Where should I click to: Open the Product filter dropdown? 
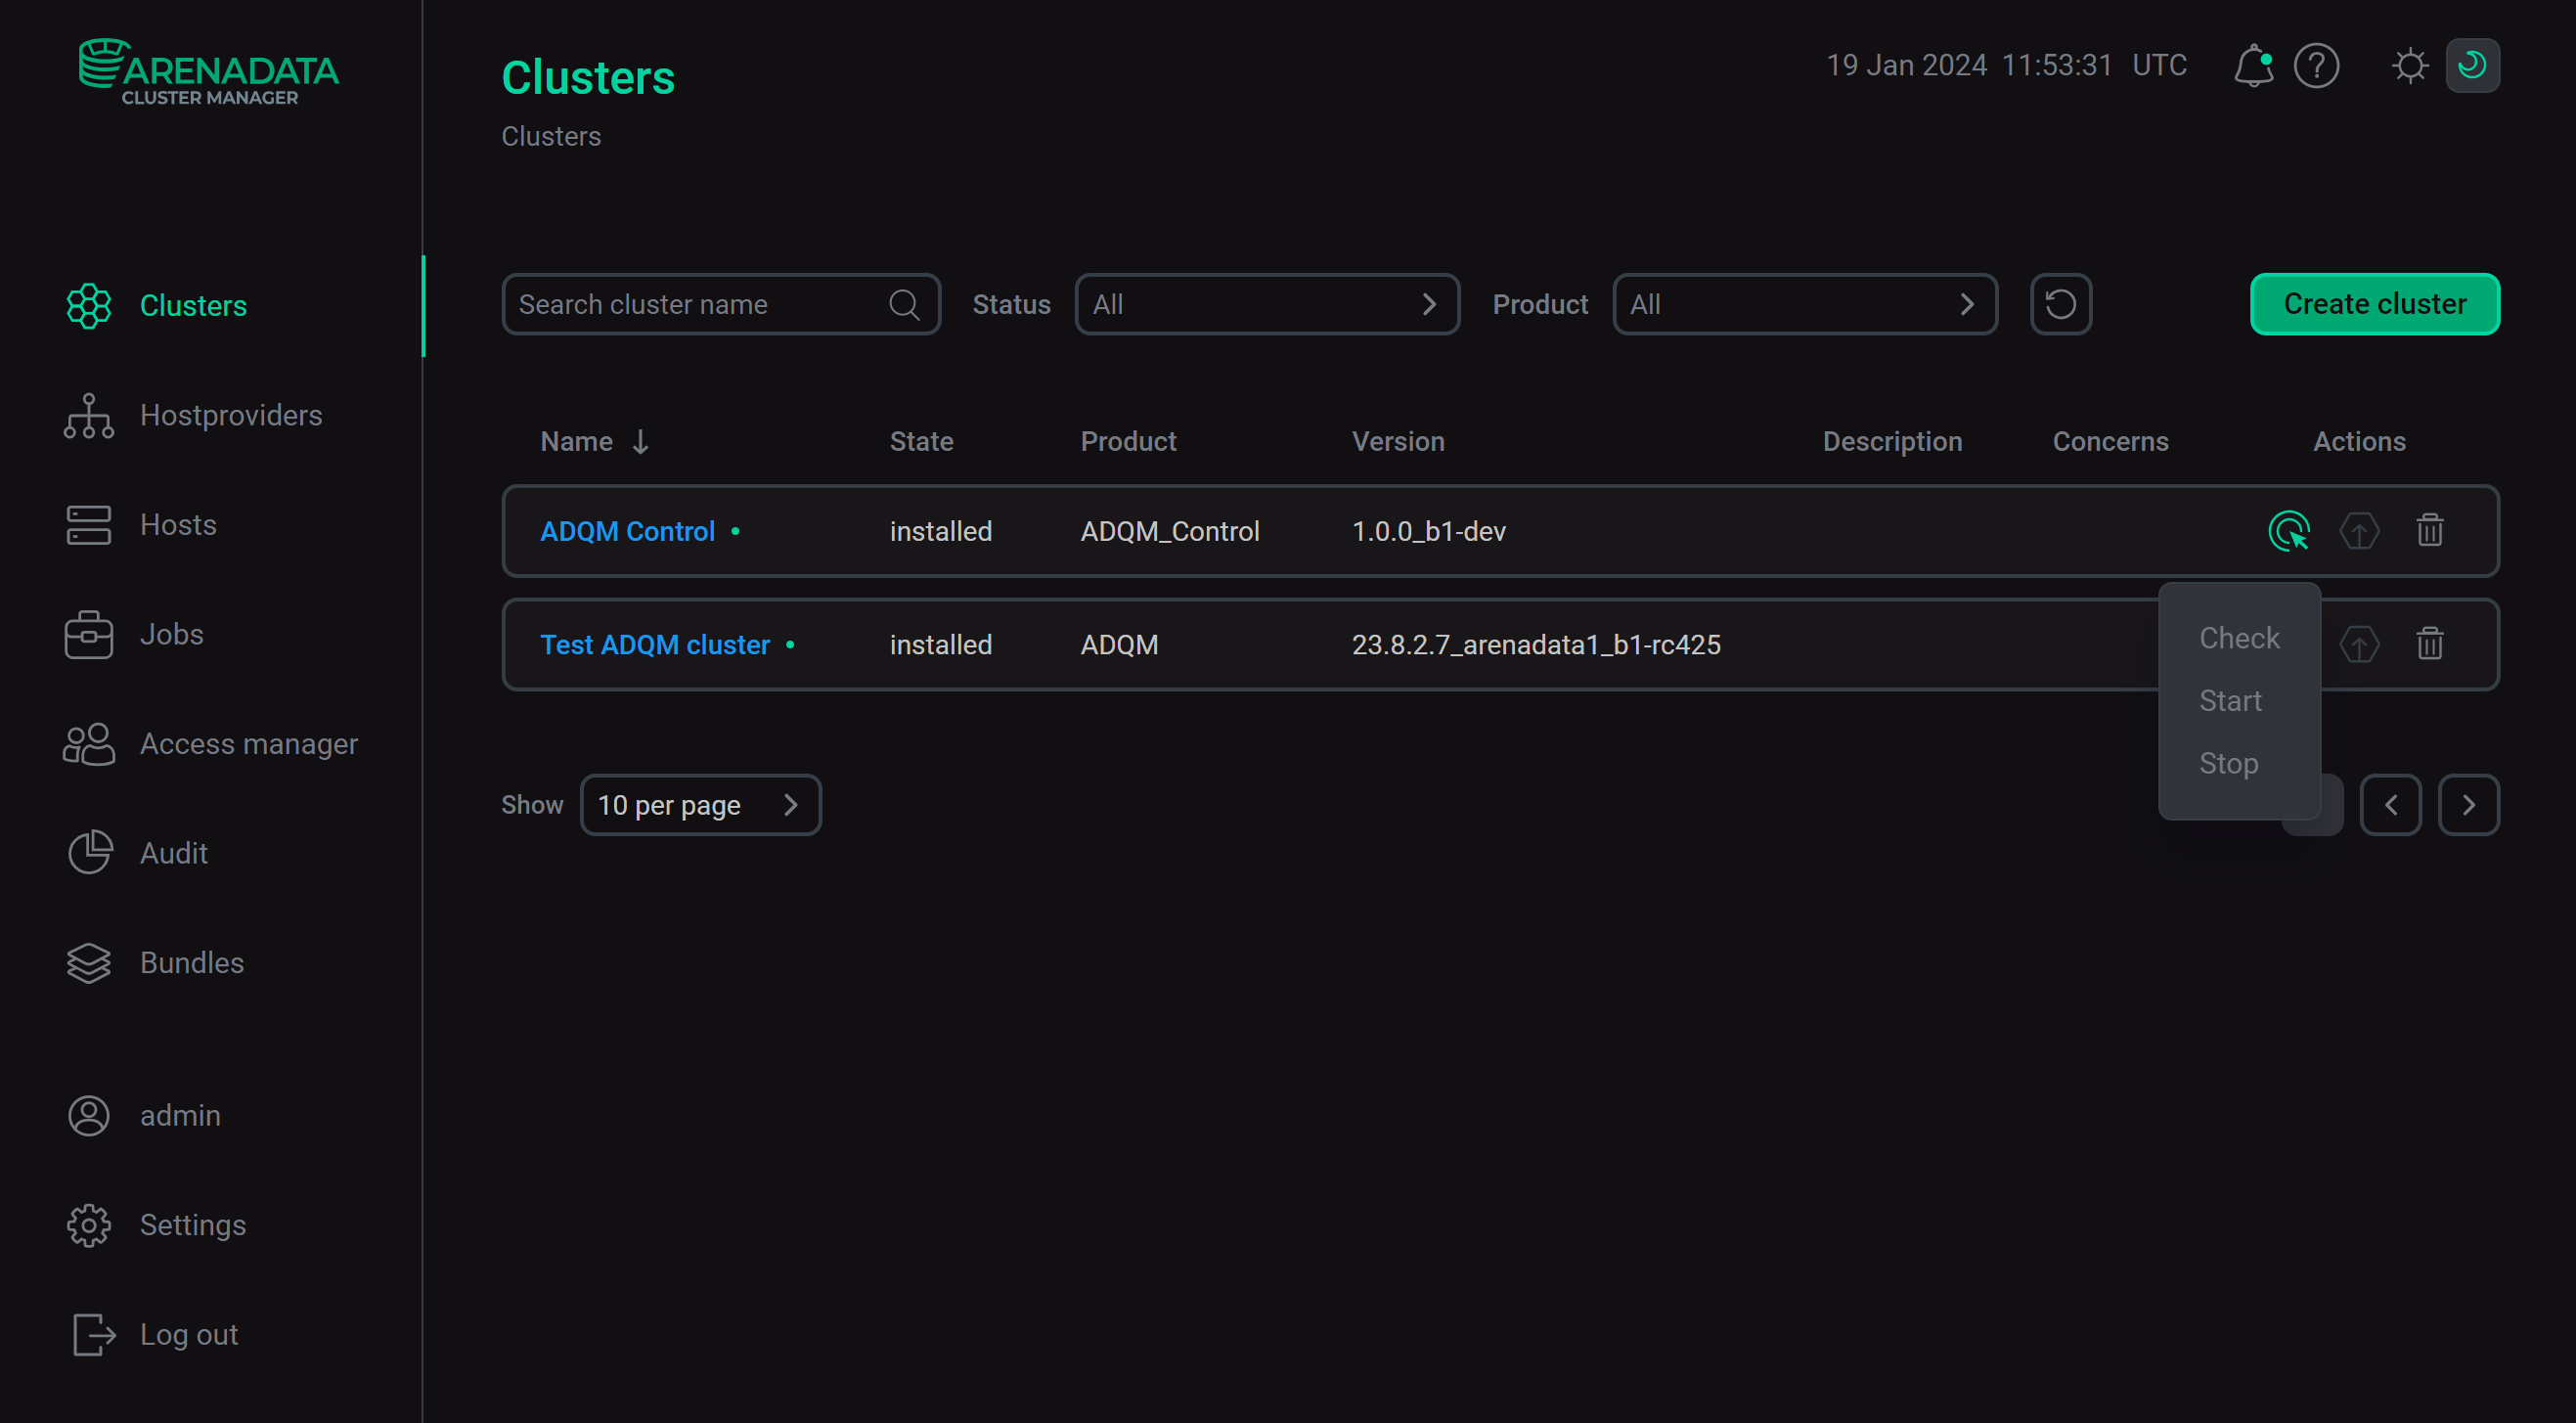pos(1804,304)
